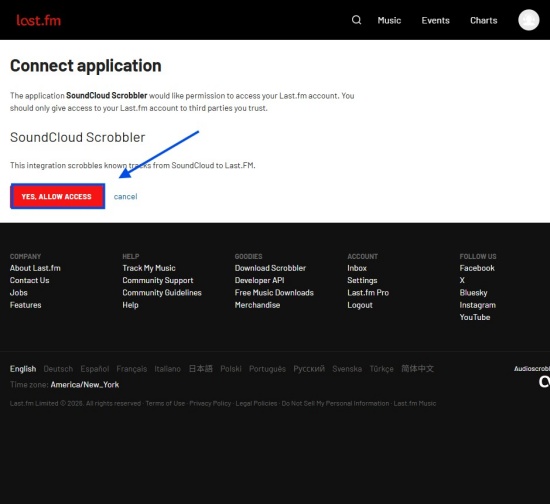Open the Events nav item
The width and height of the screenshot is (550, 504).
pos(435,20)
